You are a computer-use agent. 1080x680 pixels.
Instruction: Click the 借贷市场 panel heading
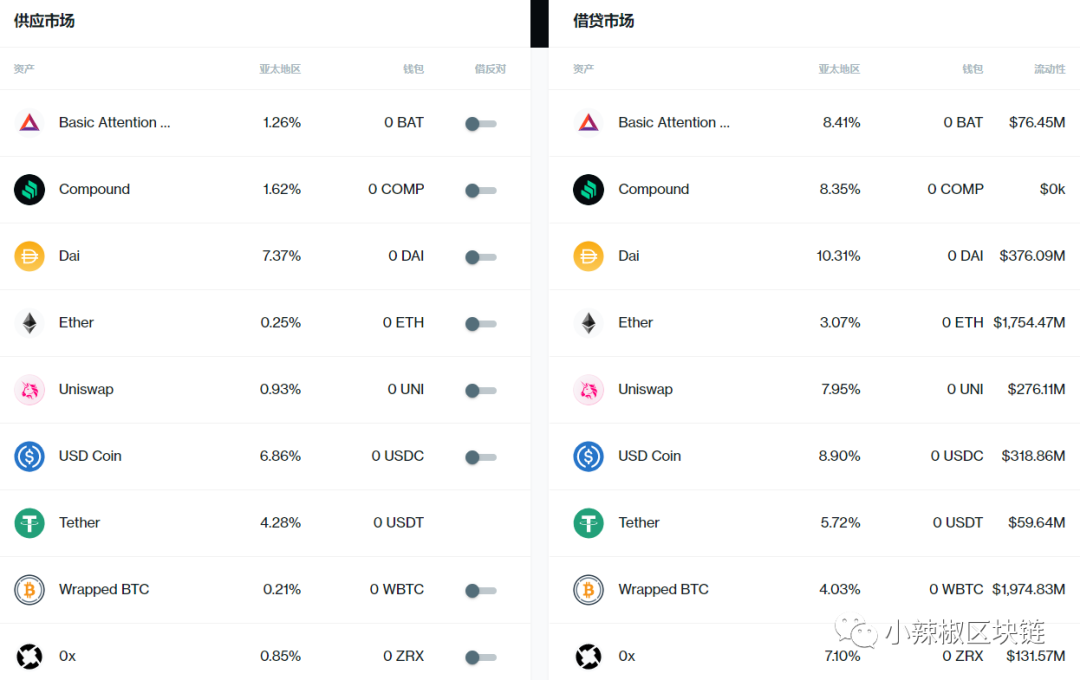coord(603,21)
